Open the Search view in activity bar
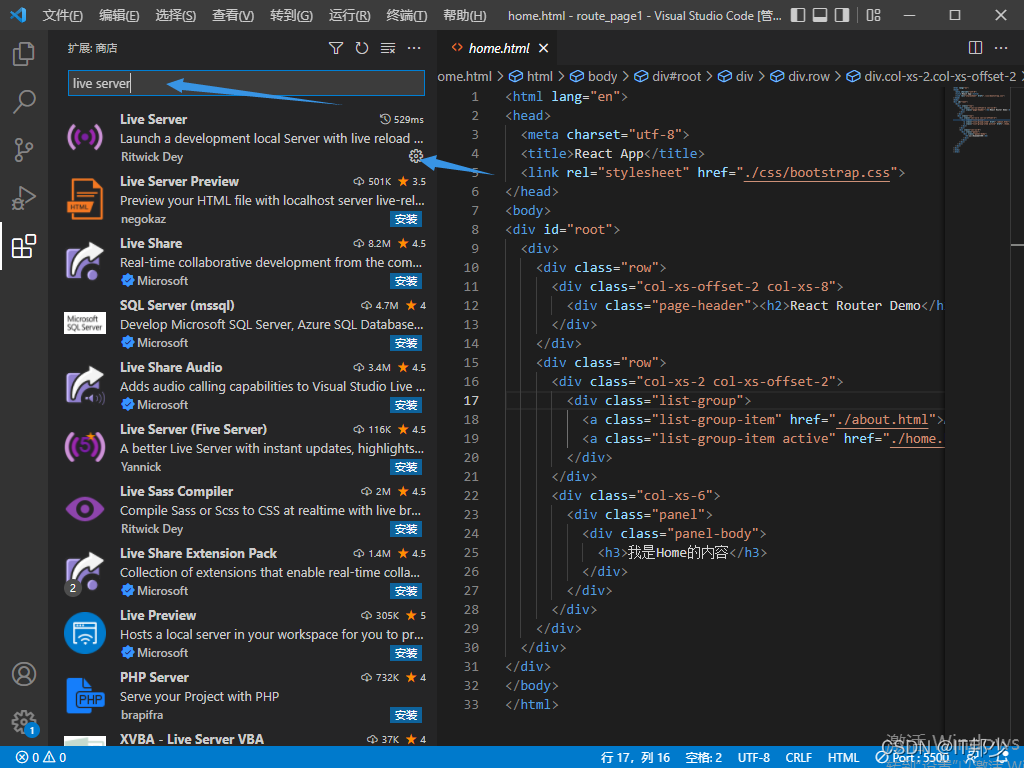The height and width of the screenshot is (768, 1024). [x=24, y=101]
